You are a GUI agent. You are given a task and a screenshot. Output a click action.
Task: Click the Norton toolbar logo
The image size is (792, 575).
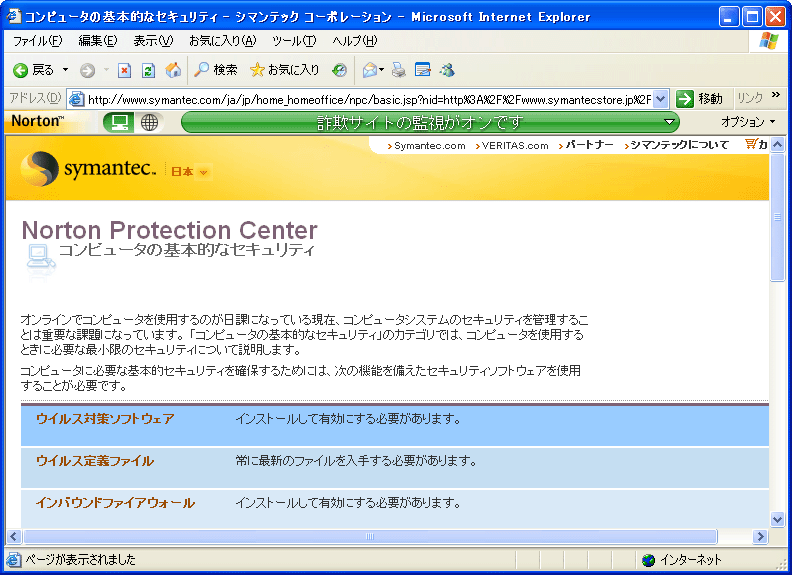click(37, 121)
